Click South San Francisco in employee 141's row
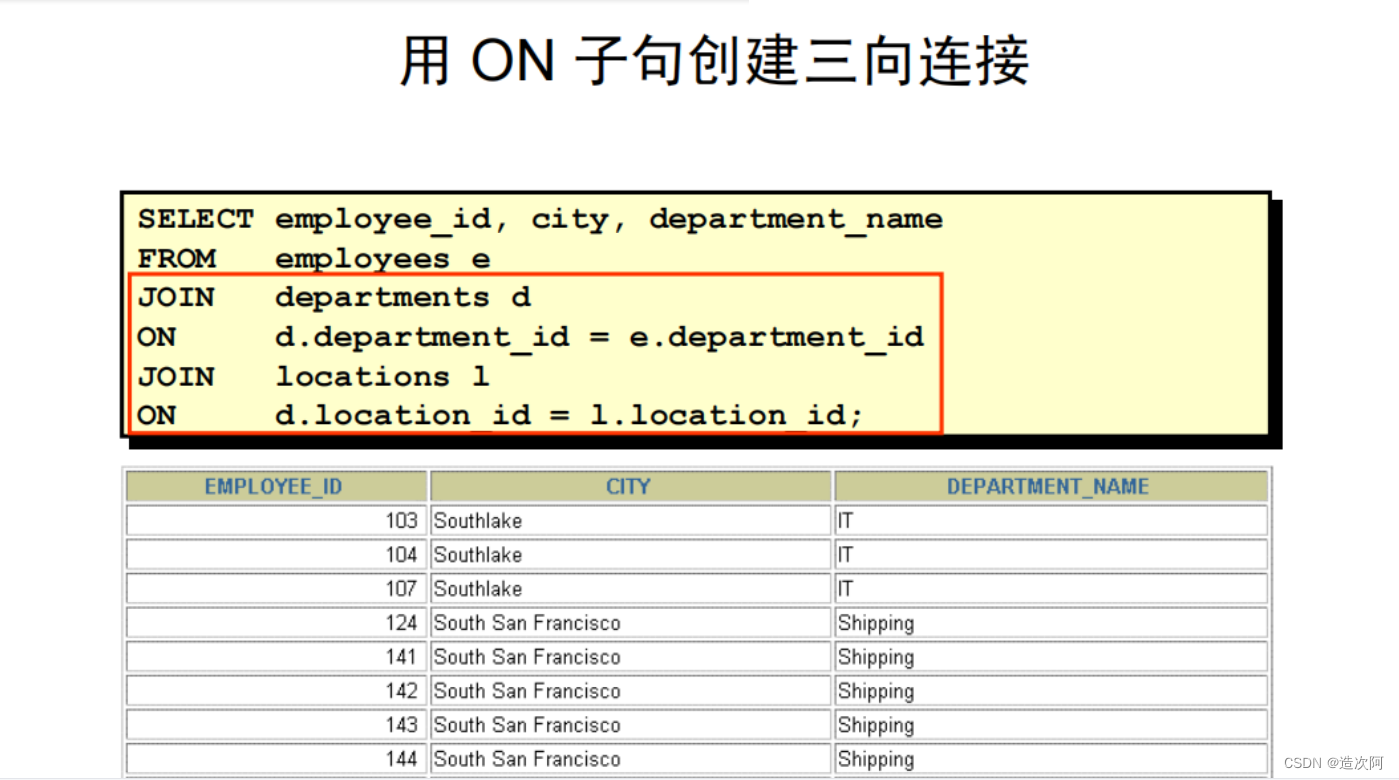Image resolution: width=1399 pixels, height=780 pixels. (x=631, y=657)
